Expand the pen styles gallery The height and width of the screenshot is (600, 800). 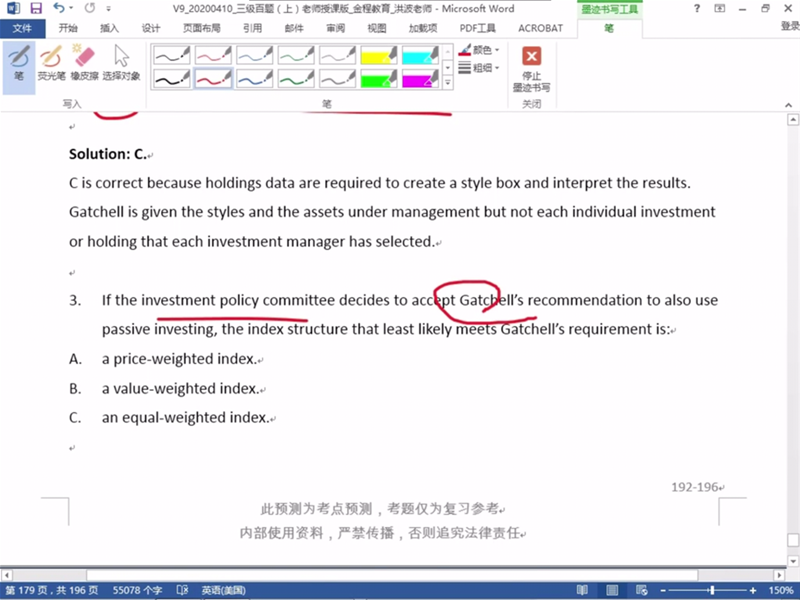447,82
